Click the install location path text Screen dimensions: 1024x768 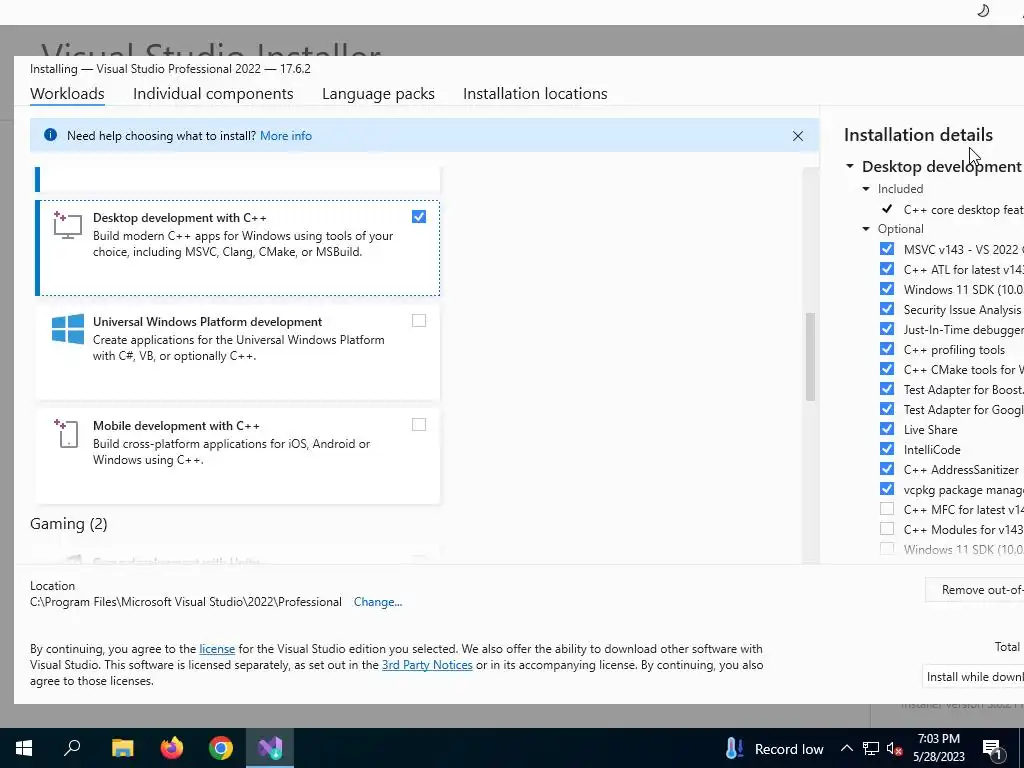pos(185,602)
